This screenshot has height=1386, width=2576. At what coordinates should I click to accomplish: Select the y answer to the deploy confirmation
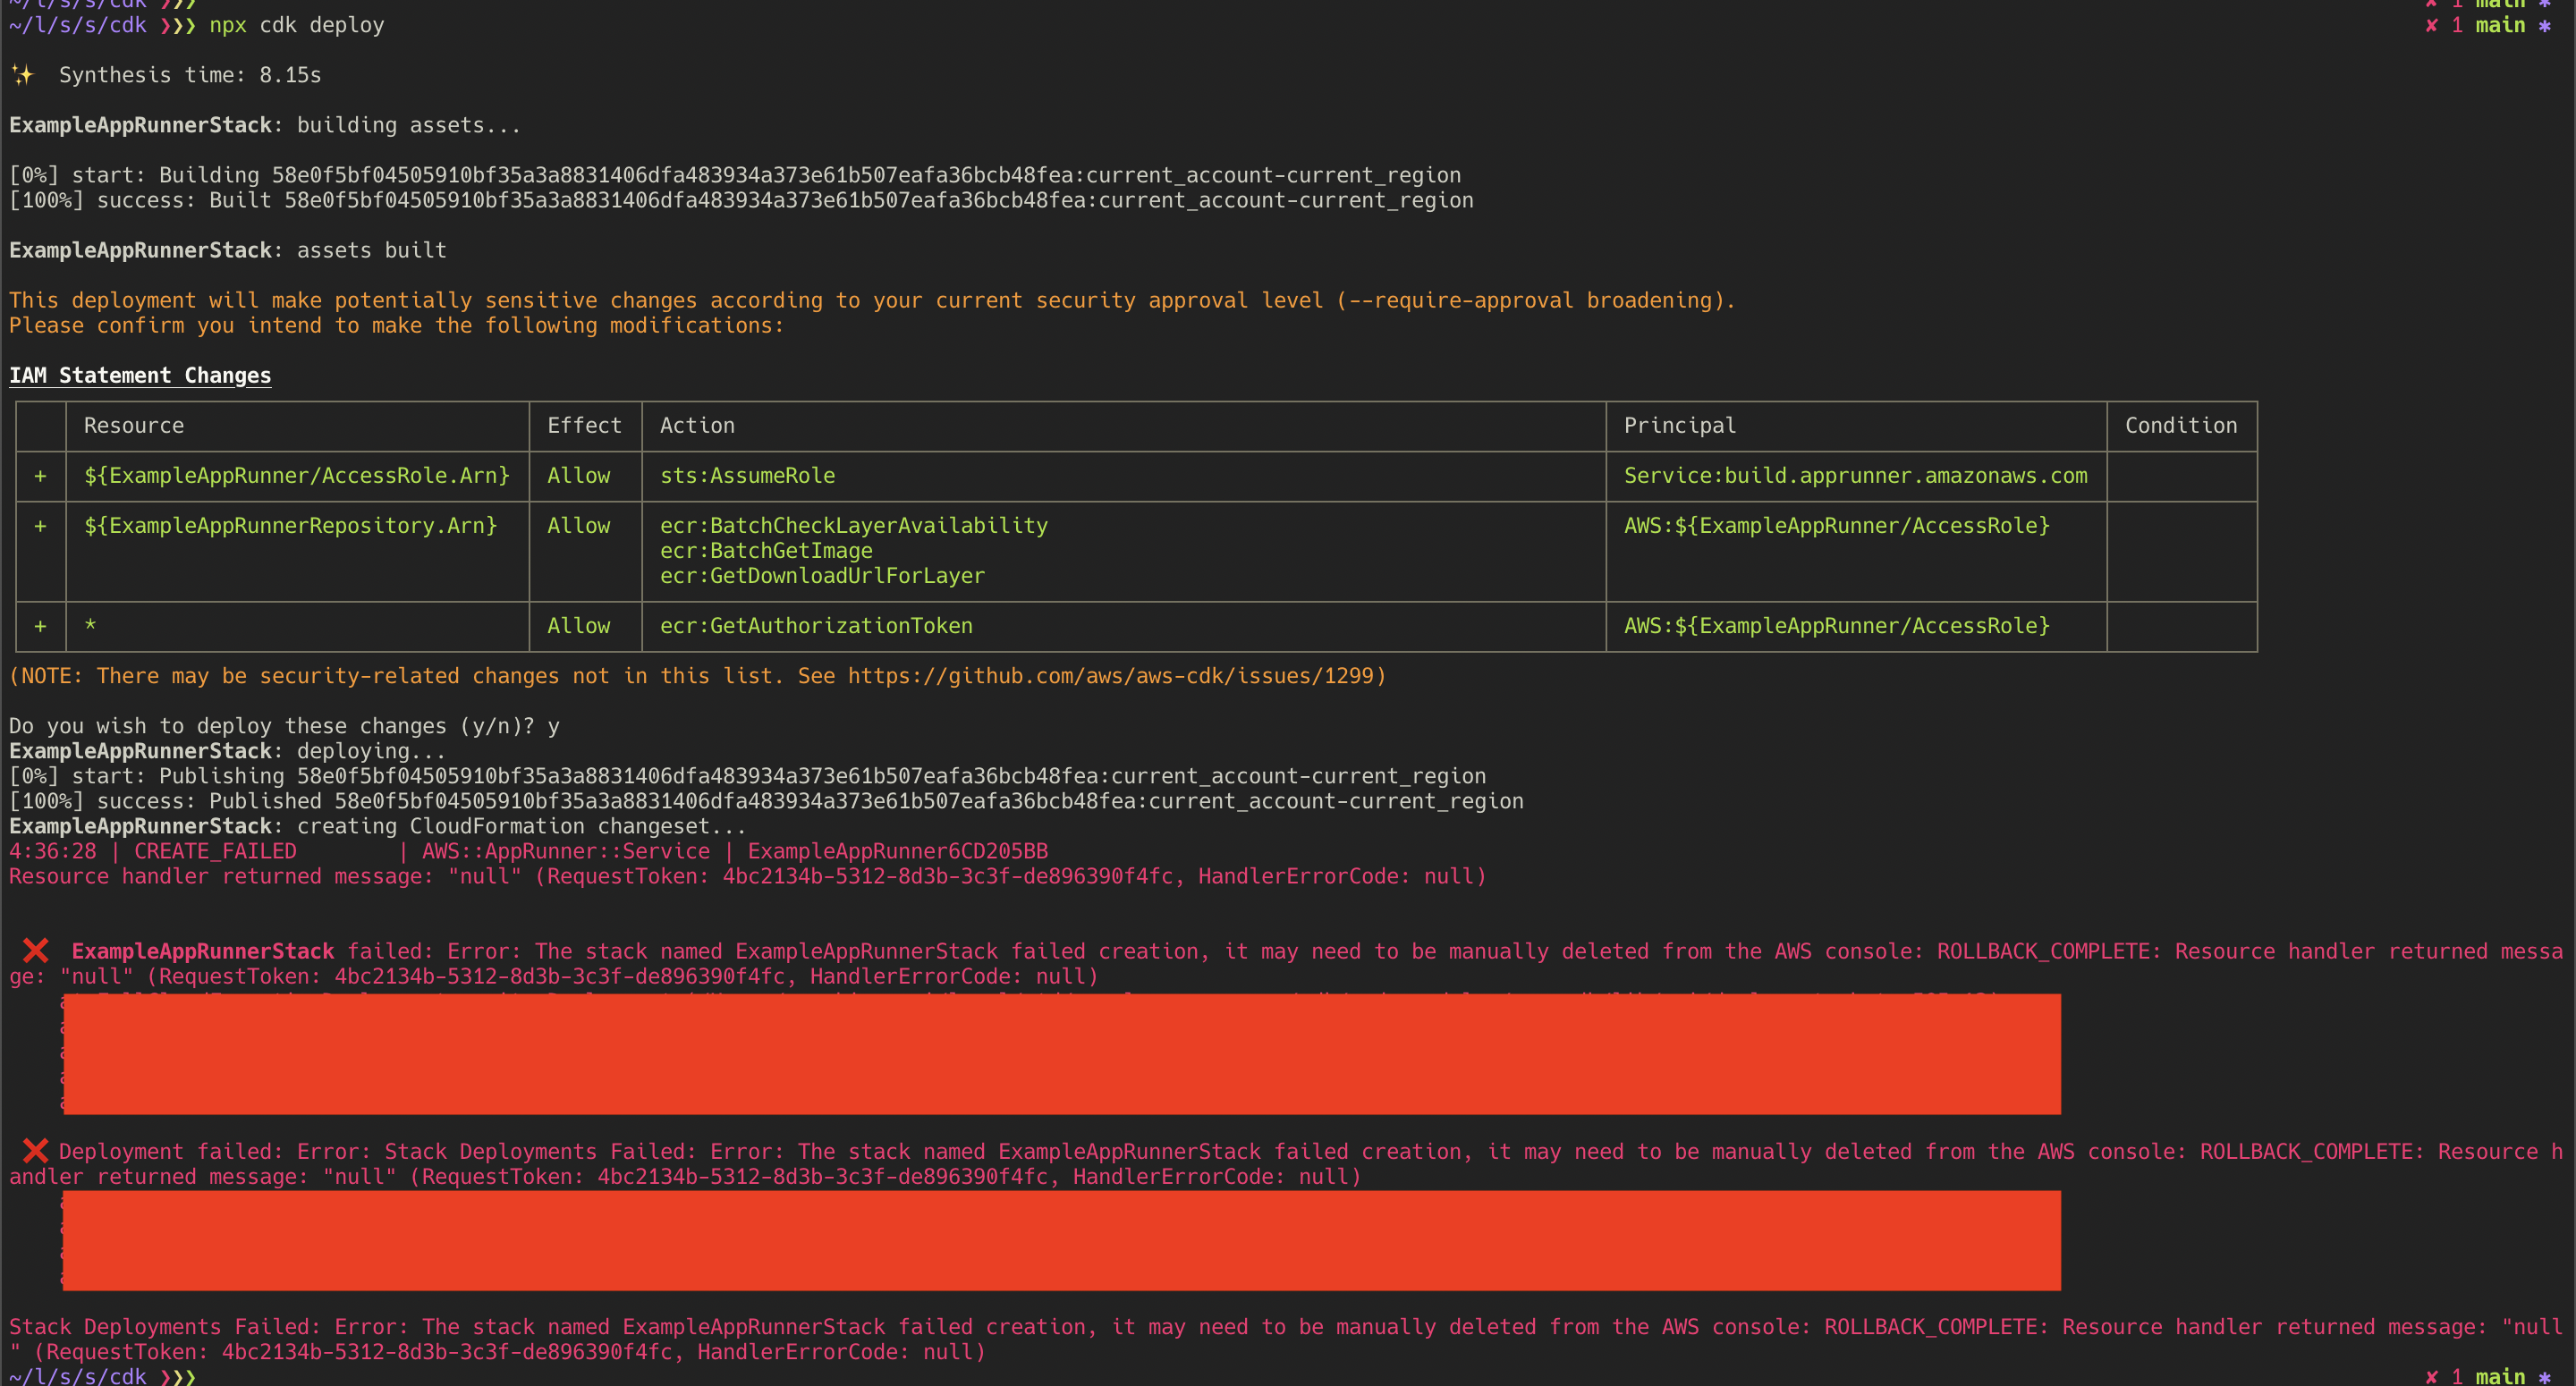[553, 726]
